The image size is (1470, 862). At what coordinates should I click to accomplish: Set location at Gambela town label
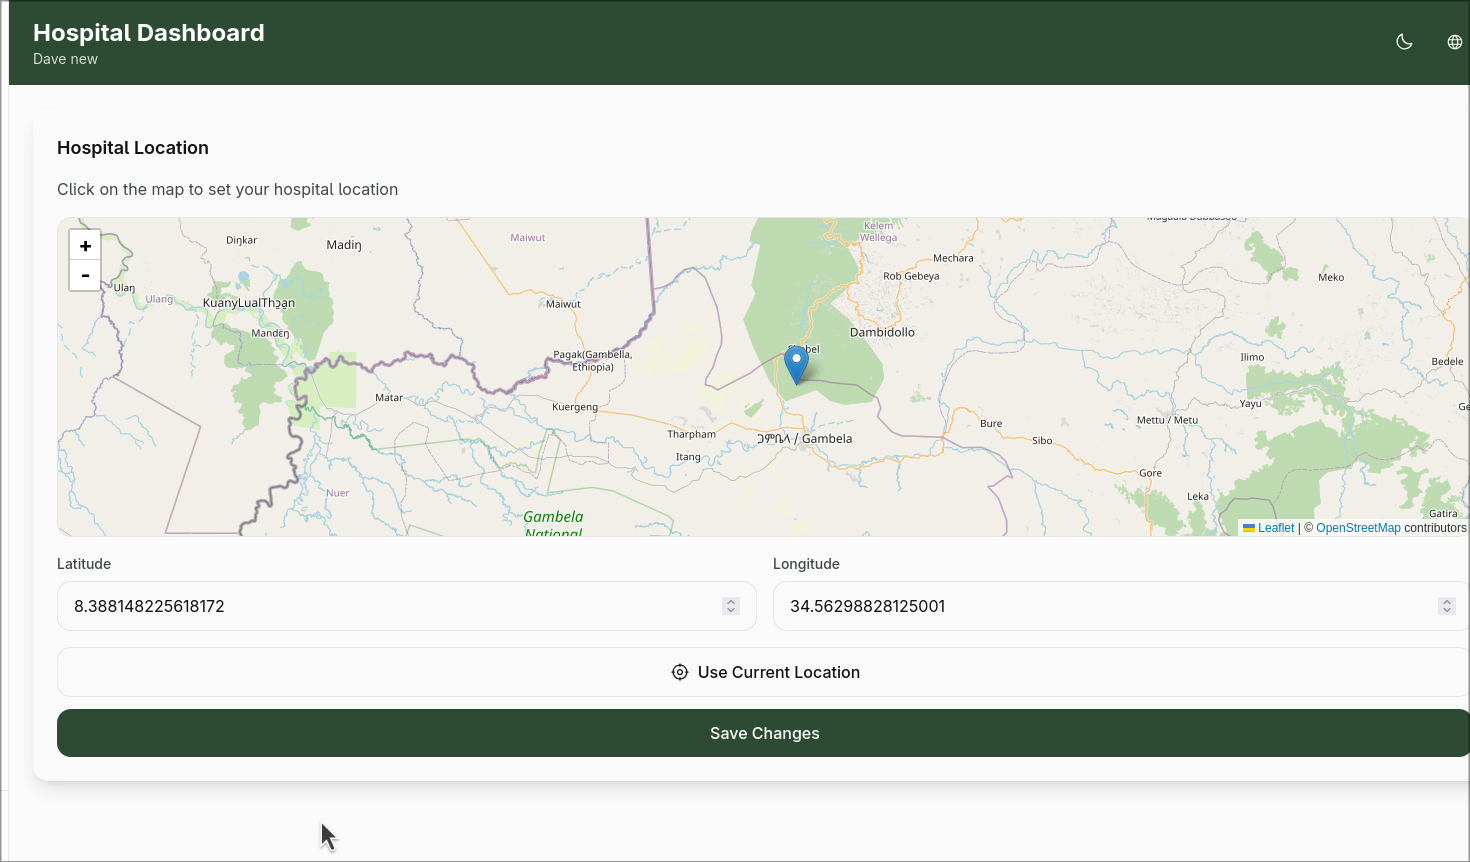(x=826, y=439)
